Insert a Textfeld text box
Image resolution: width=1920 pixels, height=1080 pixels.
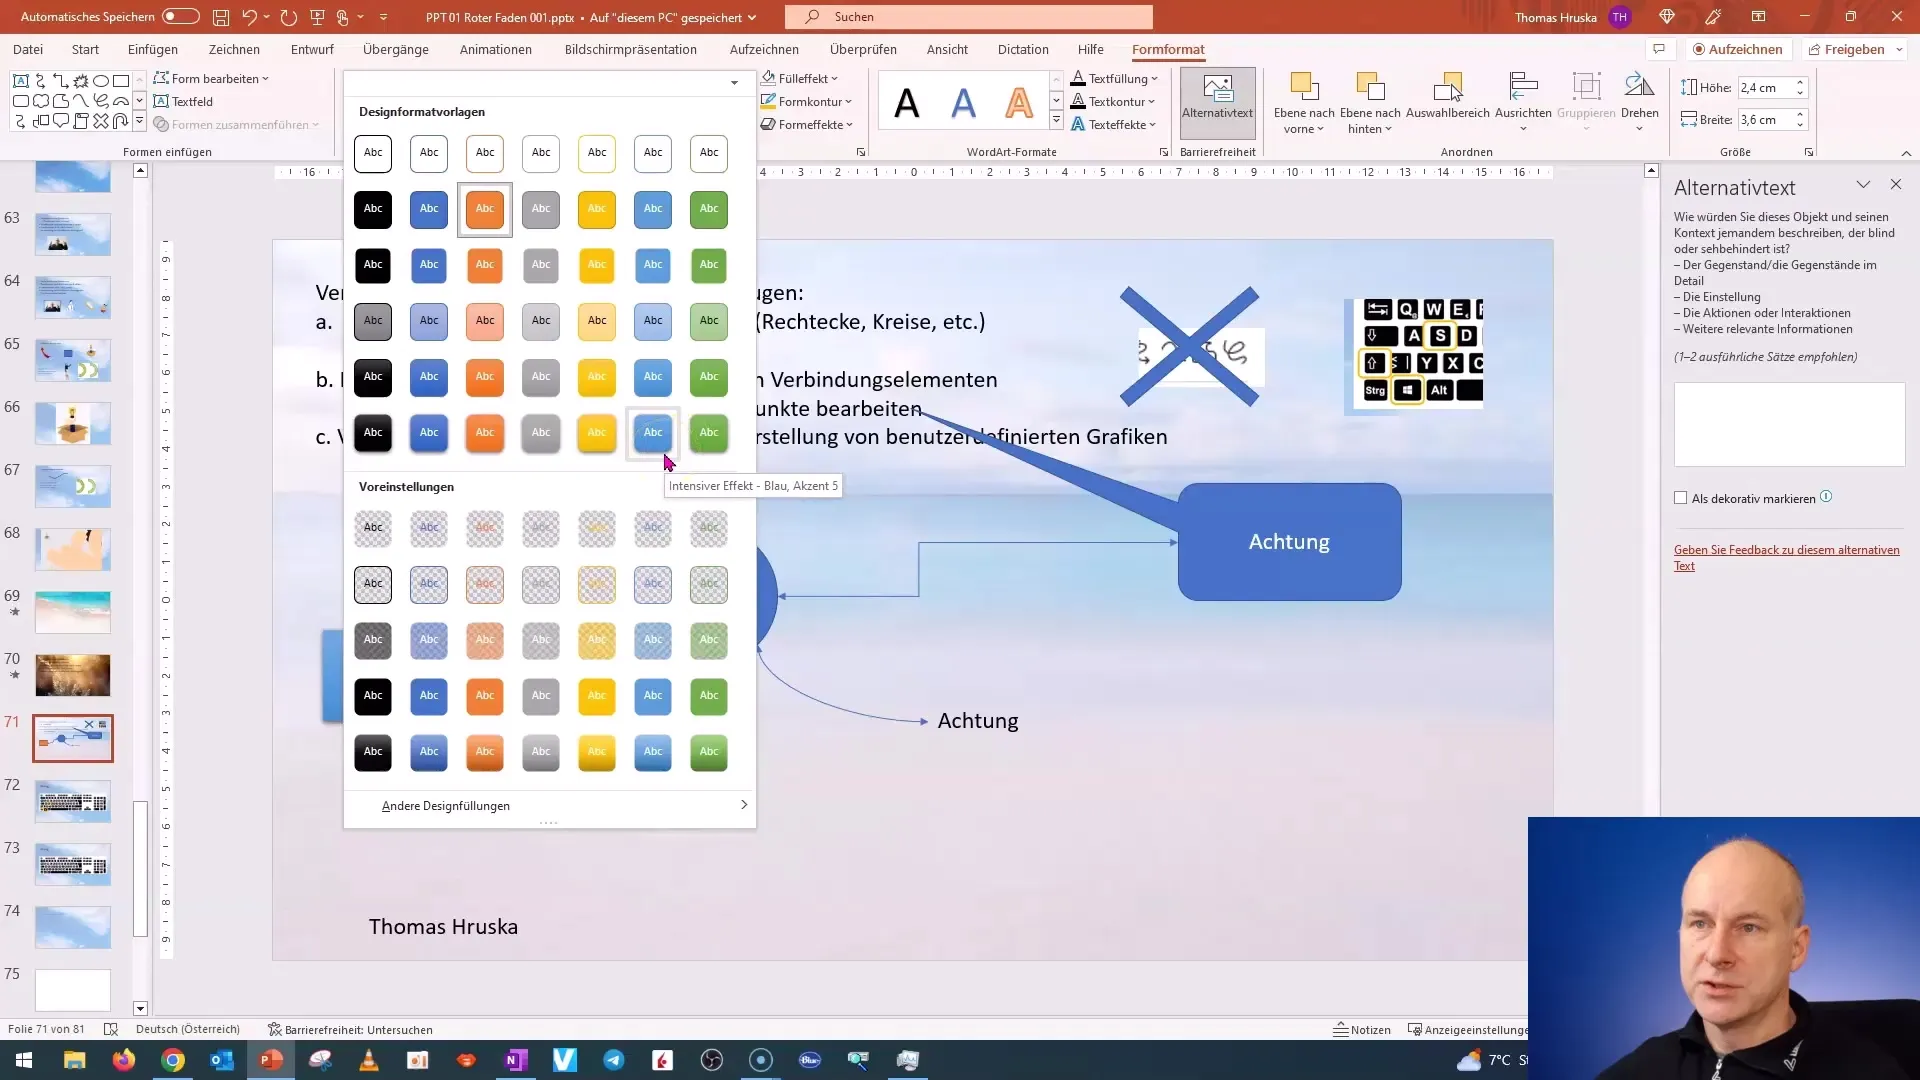pyautogui.click(x=183, y=102)
